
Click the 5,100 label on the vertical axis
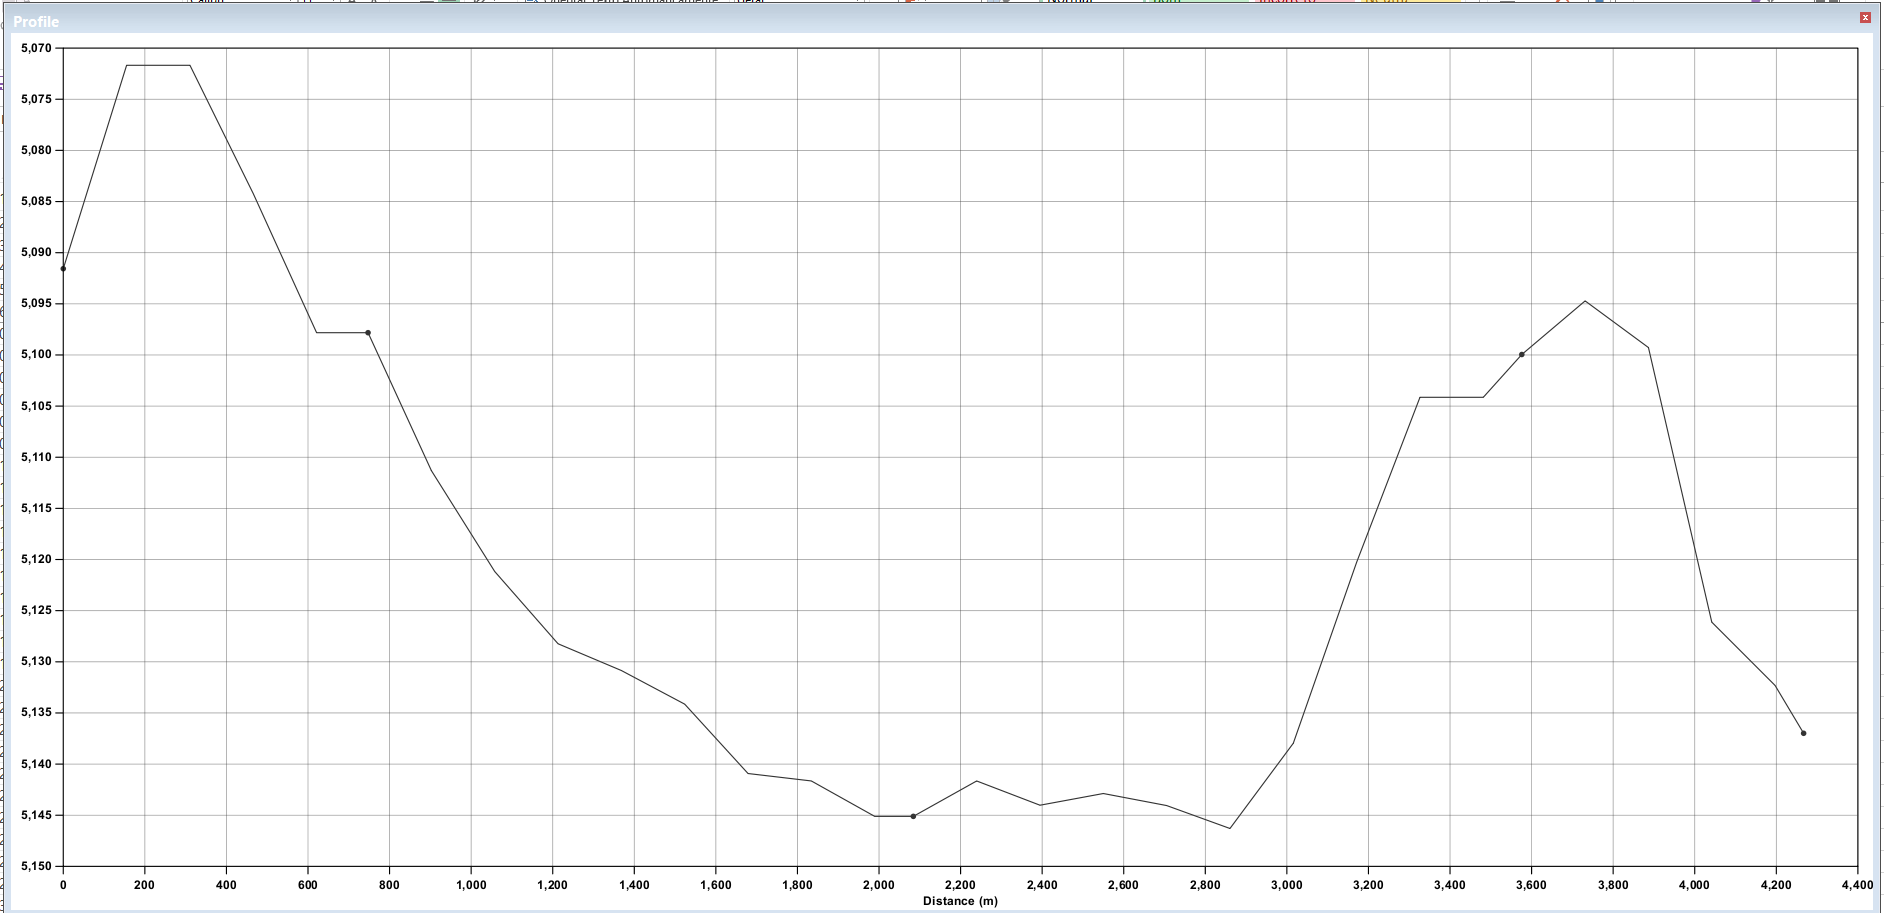tap(36, 355)
